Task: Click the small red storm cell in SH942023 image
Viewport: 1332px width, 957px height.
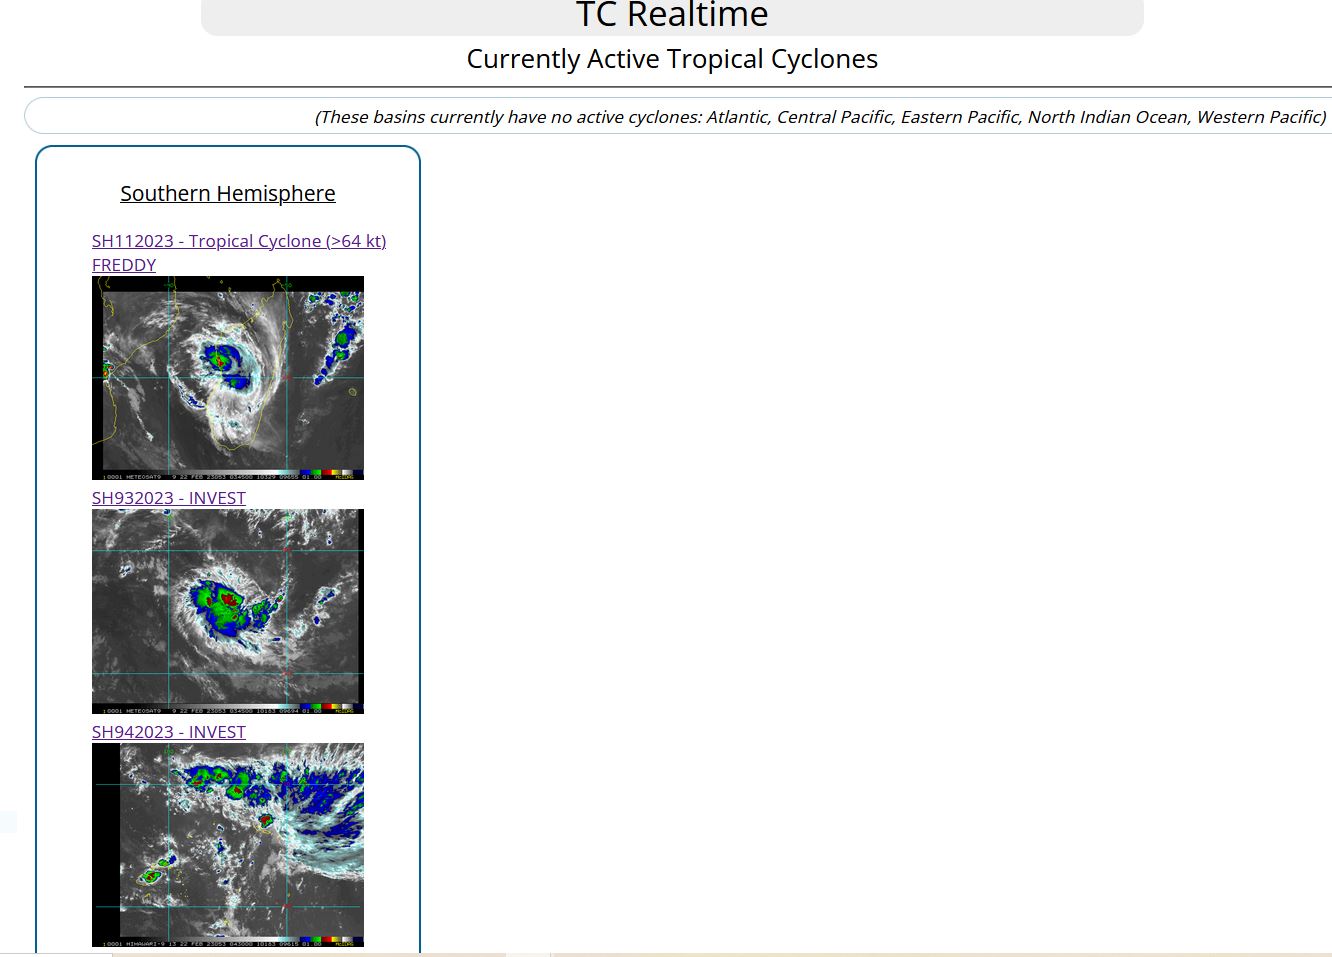Action: tap(265, 821)
